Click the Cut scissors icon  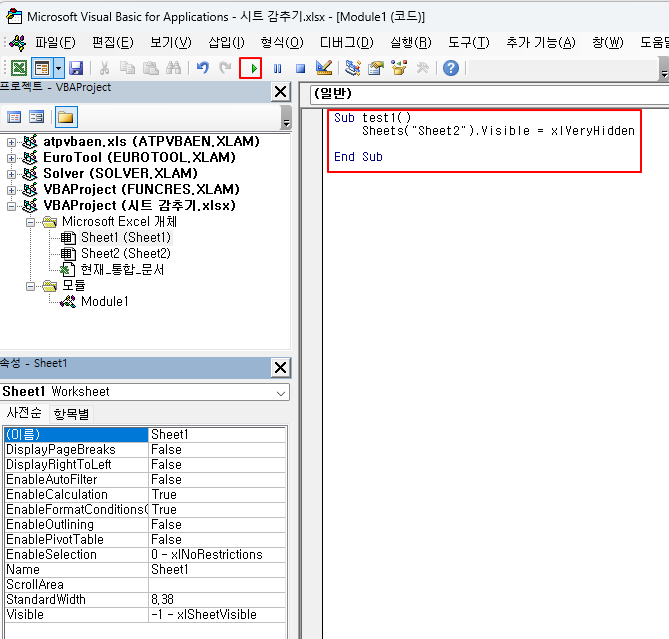click(x=104, y=68)
